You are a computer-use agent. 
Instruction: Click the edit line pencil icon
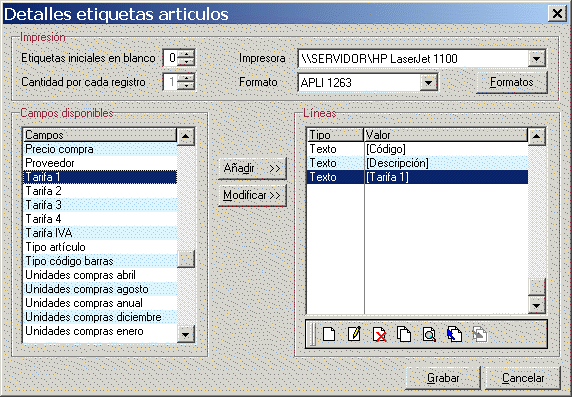pyautogui.click(x=354, y=334)
